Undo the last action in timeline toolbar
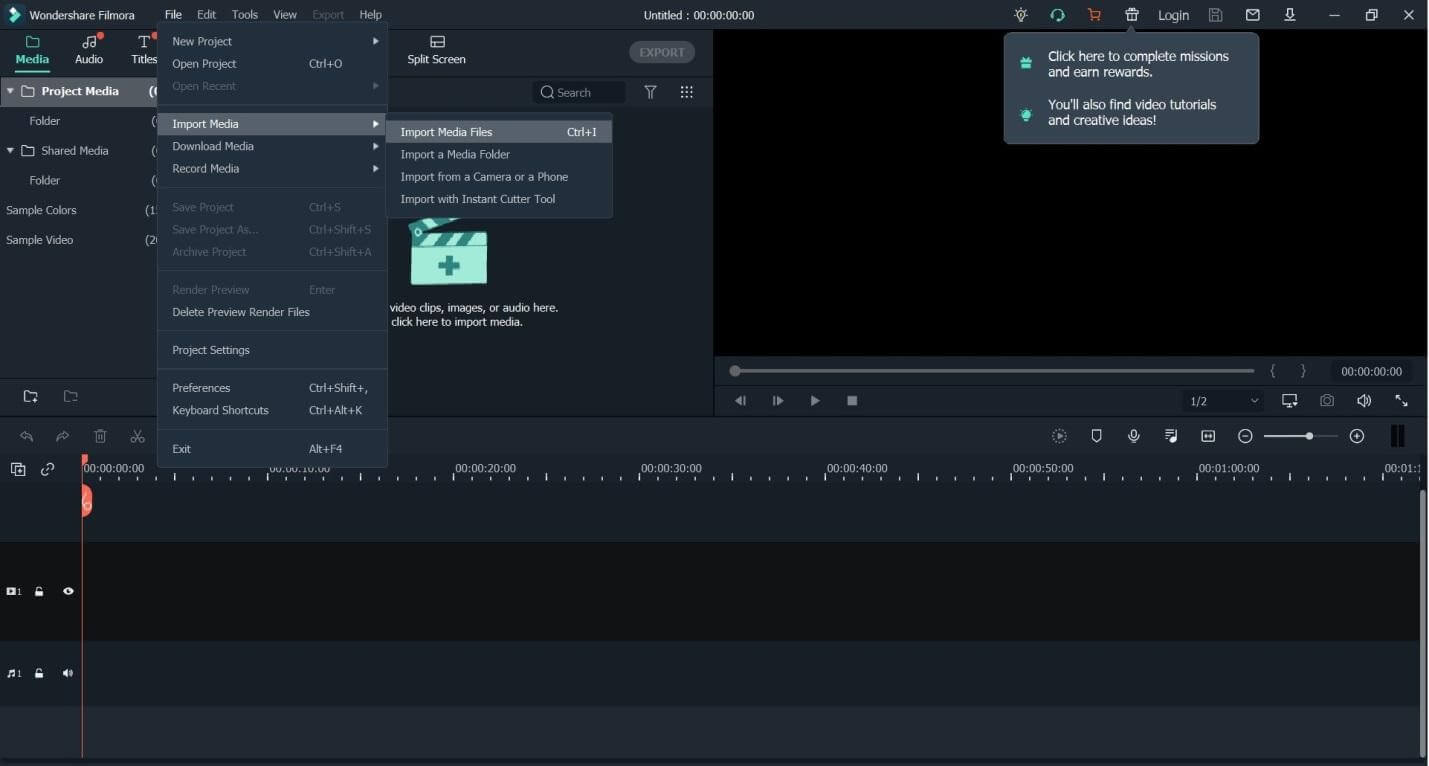The image size is (1429, 766). [26, 436]
